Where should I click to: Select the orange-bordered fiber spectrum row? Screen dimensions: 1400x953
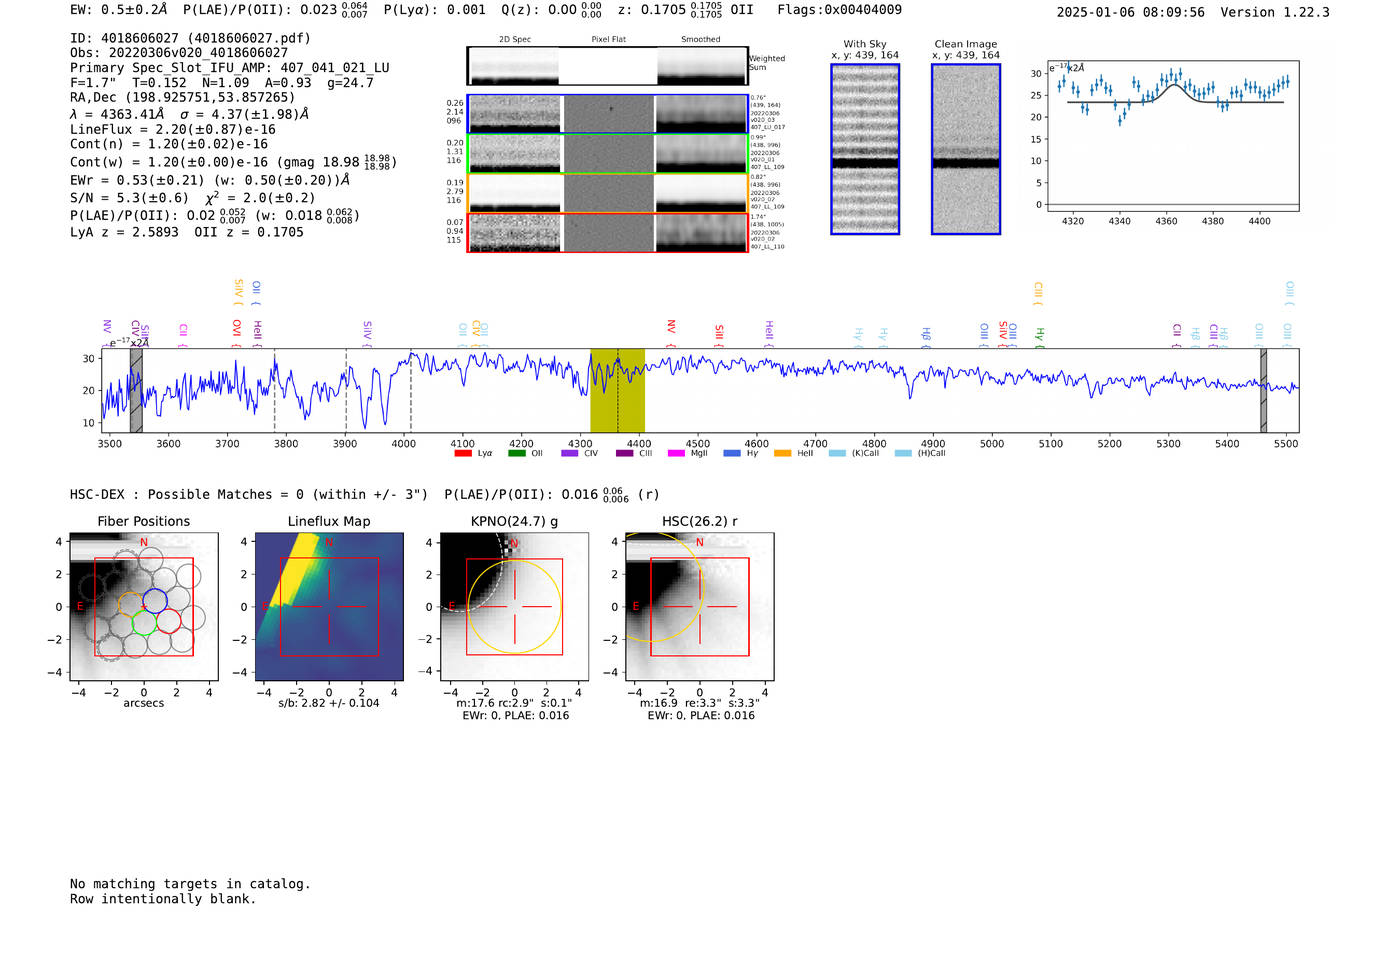[607, 193]
